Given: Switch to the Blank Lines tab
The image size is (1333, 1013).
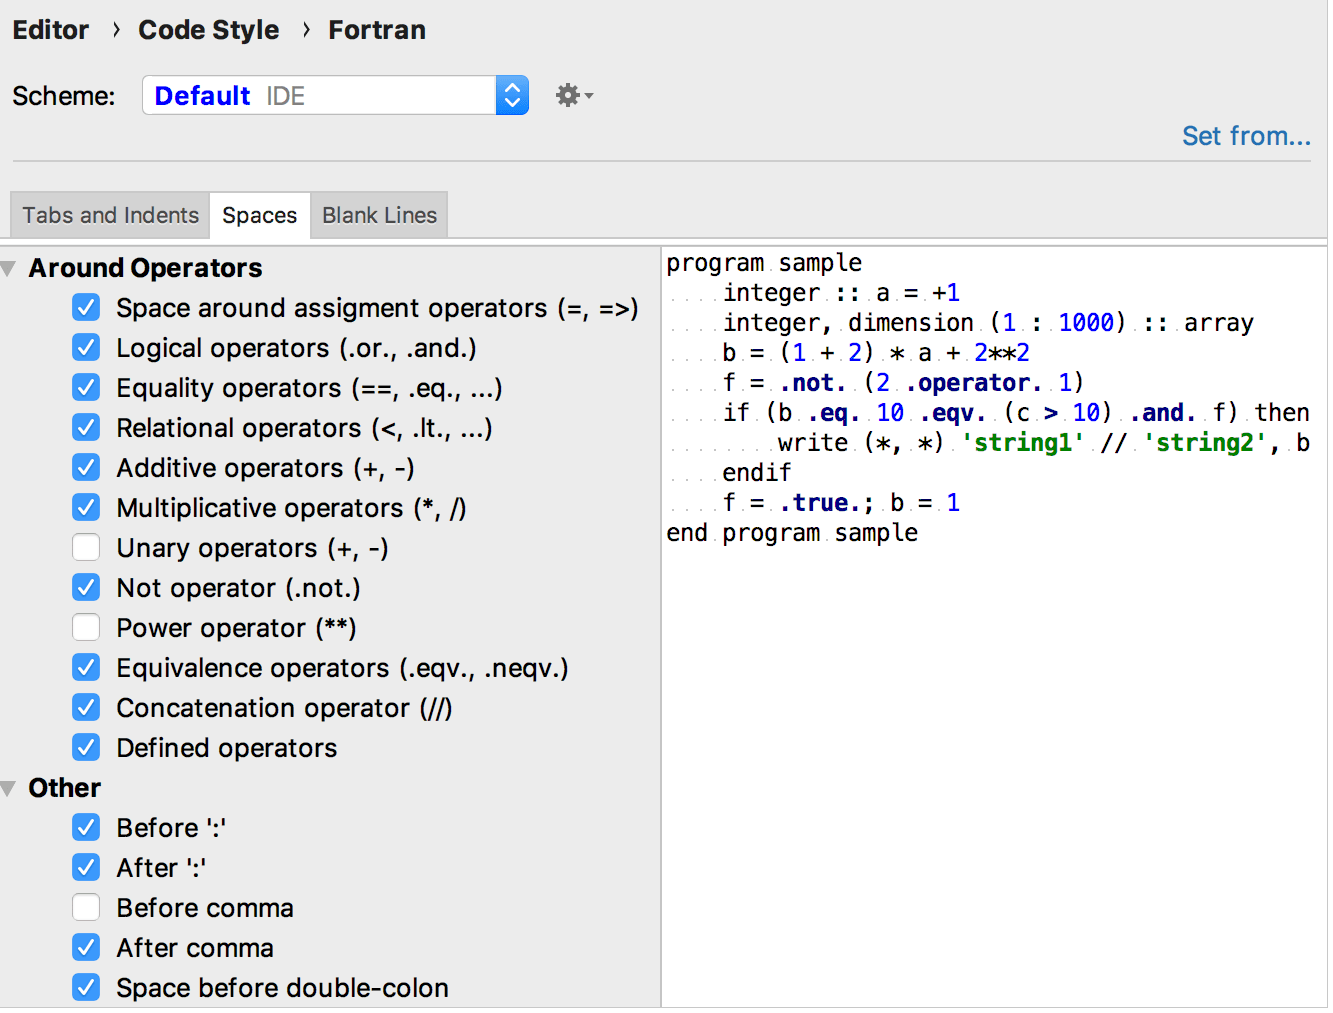Looking at the screenshot, I should [379, 214].
